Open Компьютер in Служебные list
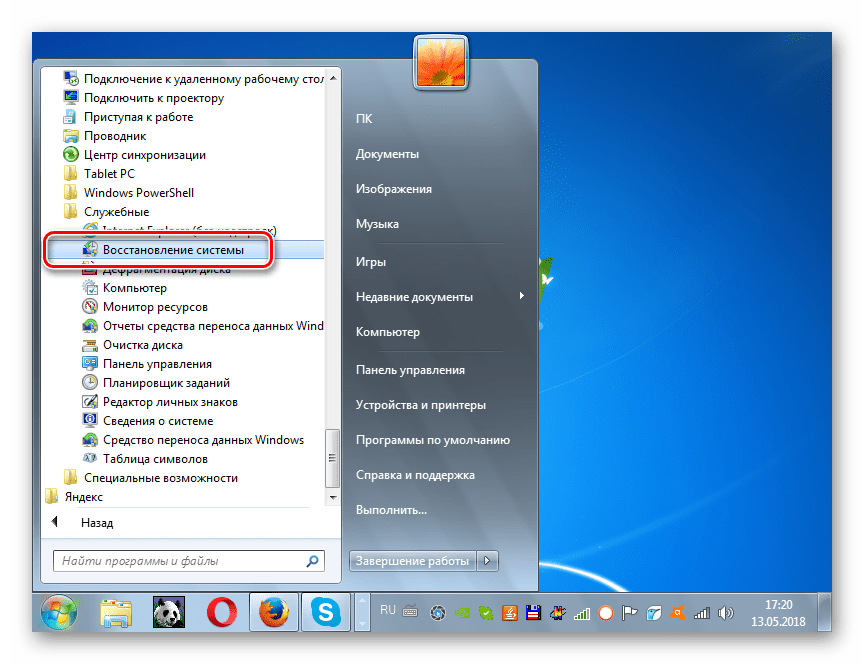 tap(125, 288)
